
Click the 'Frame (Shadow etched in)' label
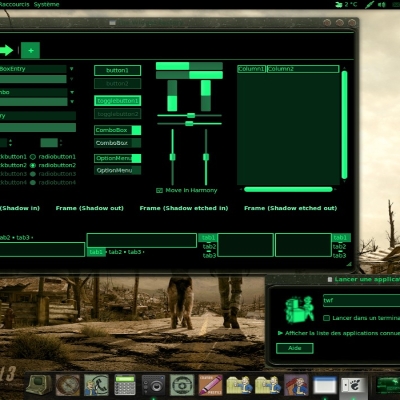[x=184, y=208]
